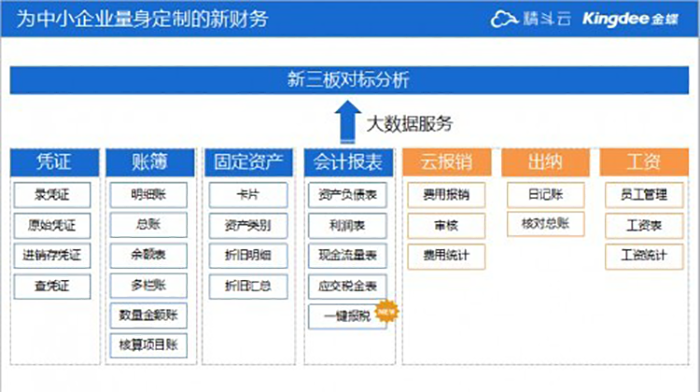The image size is (700, 392).
Task: Open 费用统计 entry
Action: point(446,256)
